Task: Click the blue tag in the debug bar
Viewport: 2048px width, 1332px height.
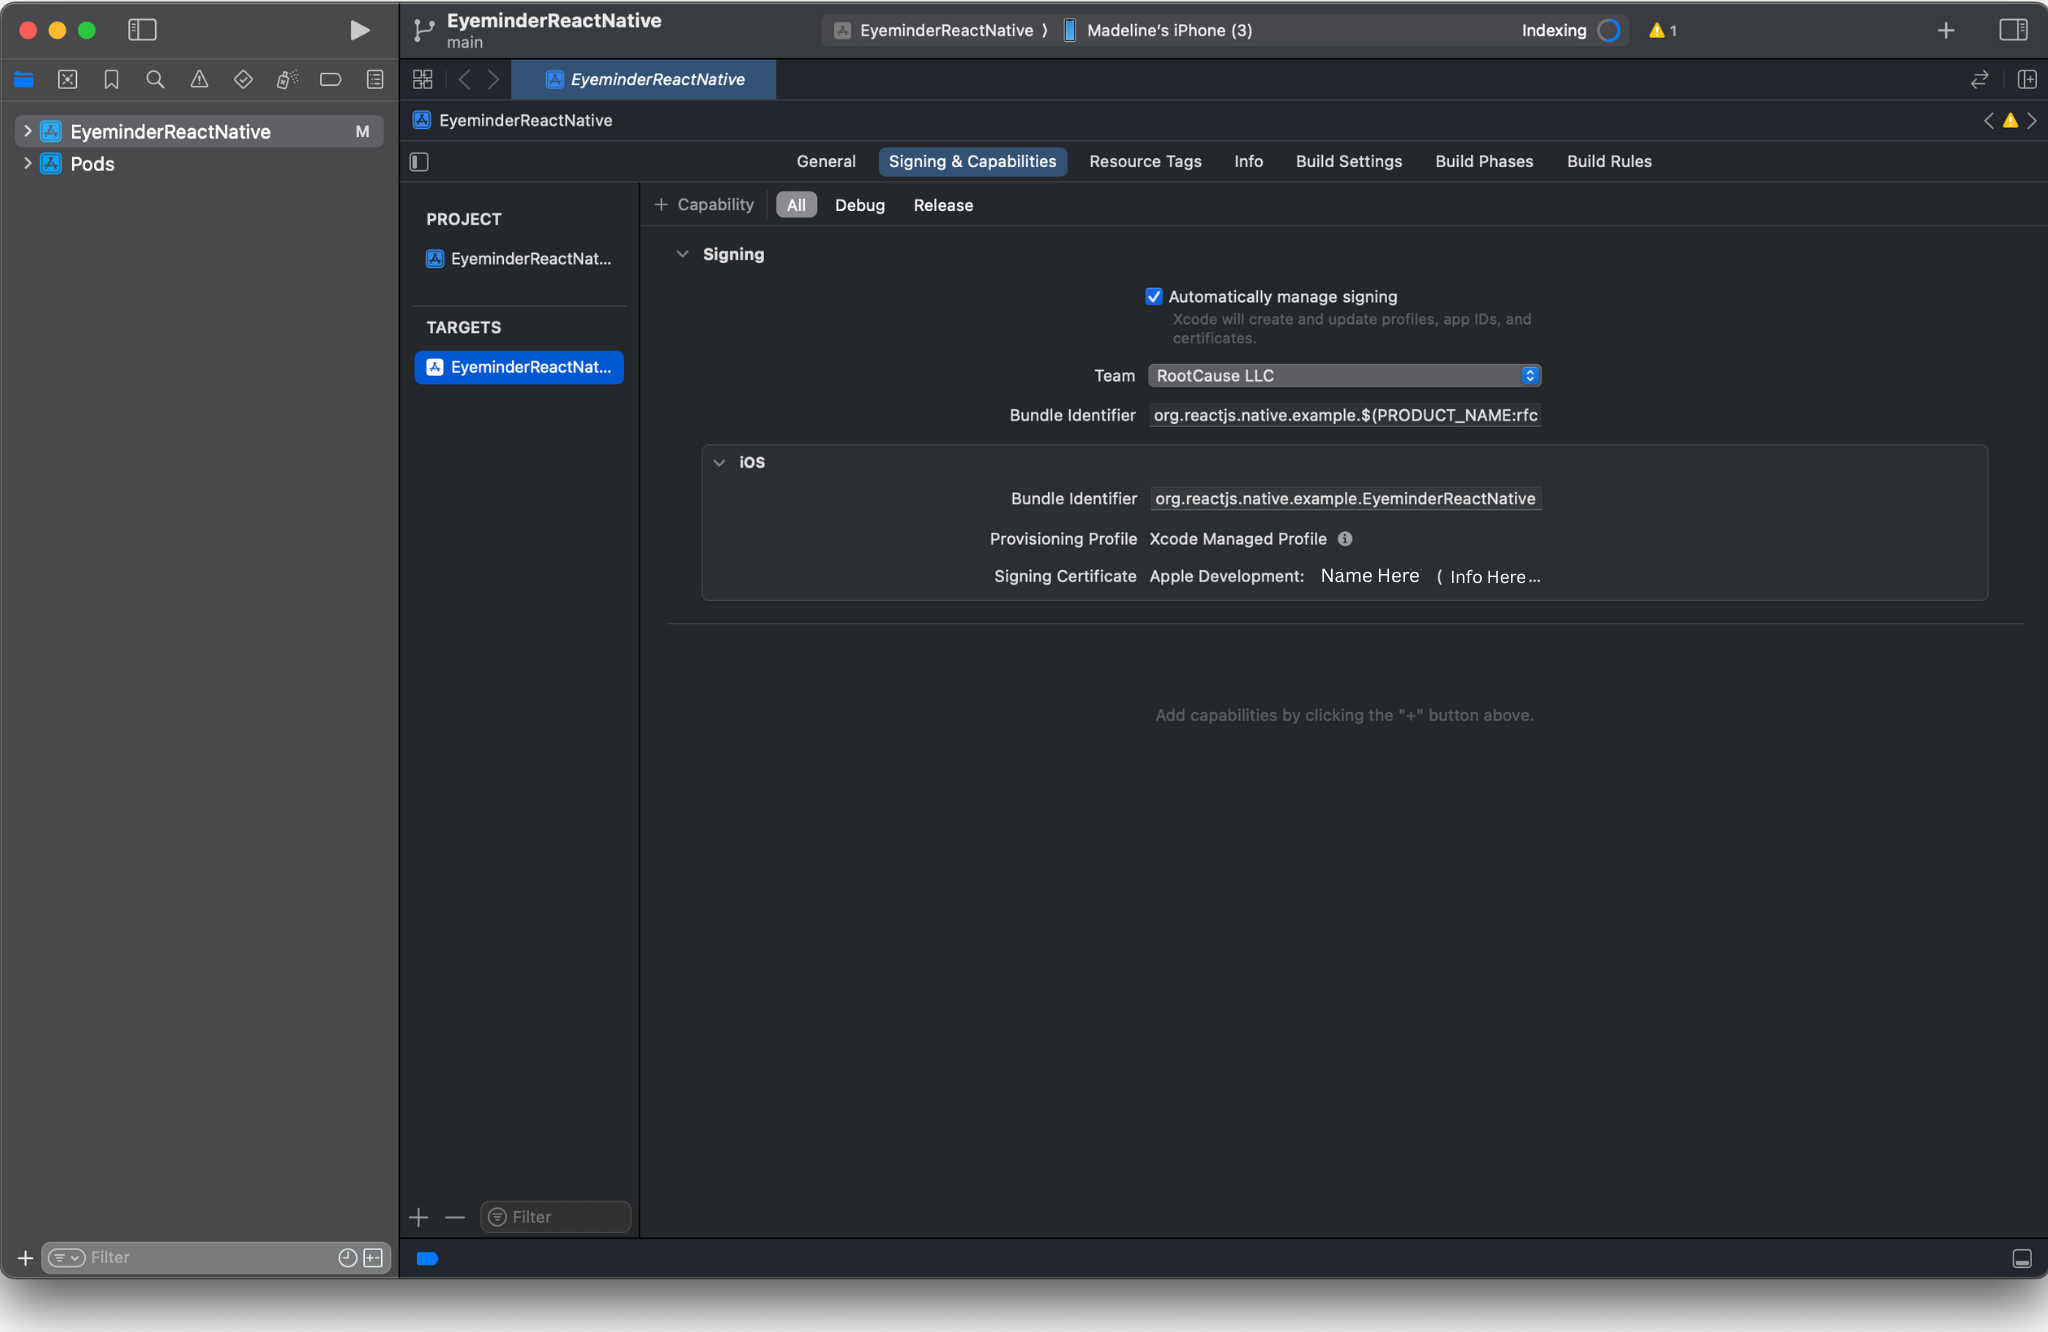Action: pos(427,1259)
